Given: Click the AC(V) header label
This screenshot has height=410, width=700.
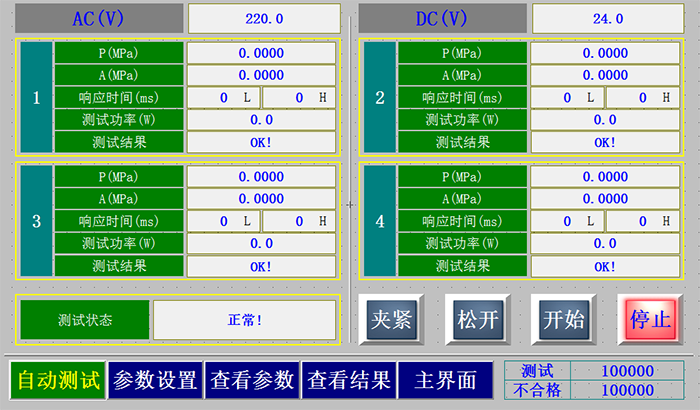Looking at the screenshot, I should point(99,18).
